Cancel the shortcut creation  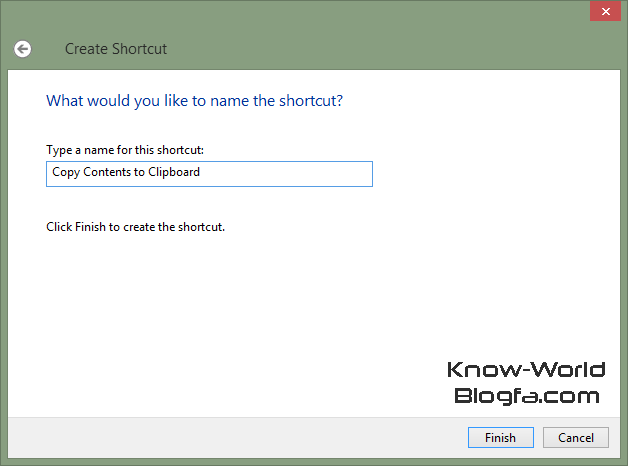(x=575, y=437)
